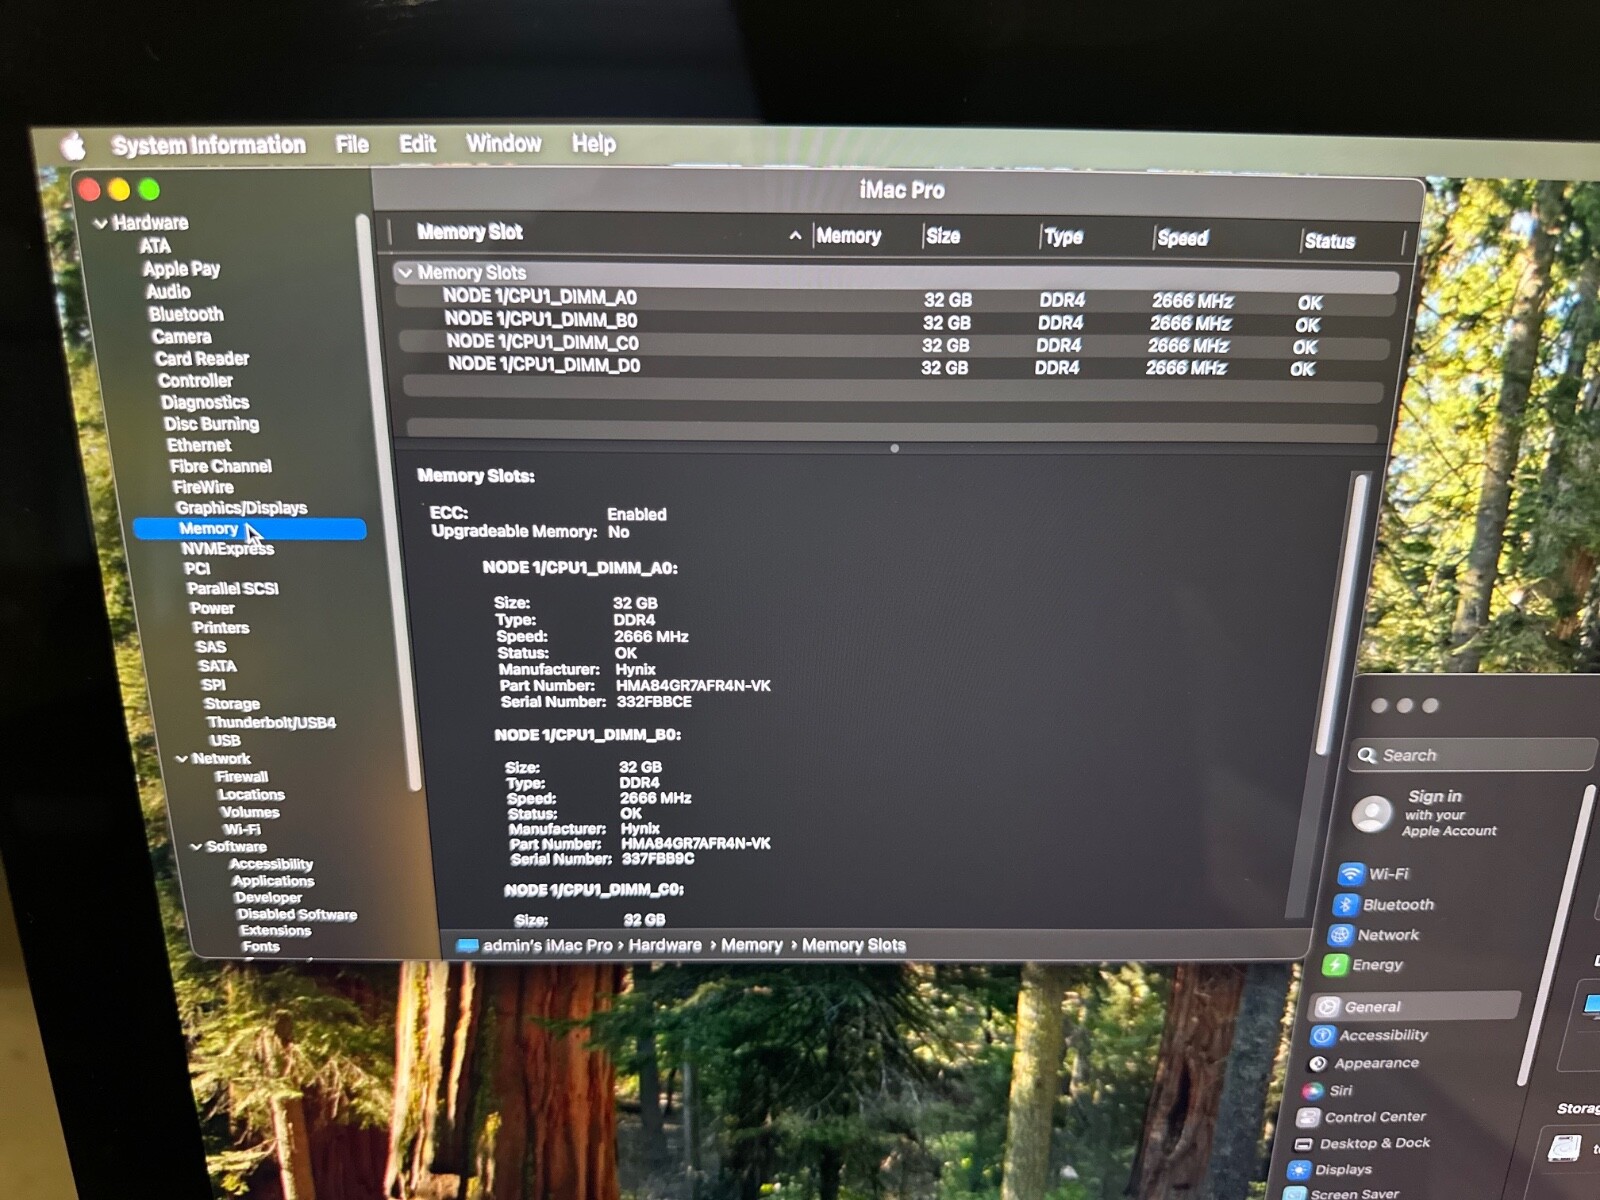The width and height of the screenshot is (1600, 1200).
Task: Select Card Reader in the sidebar
Action: (202, 358)
